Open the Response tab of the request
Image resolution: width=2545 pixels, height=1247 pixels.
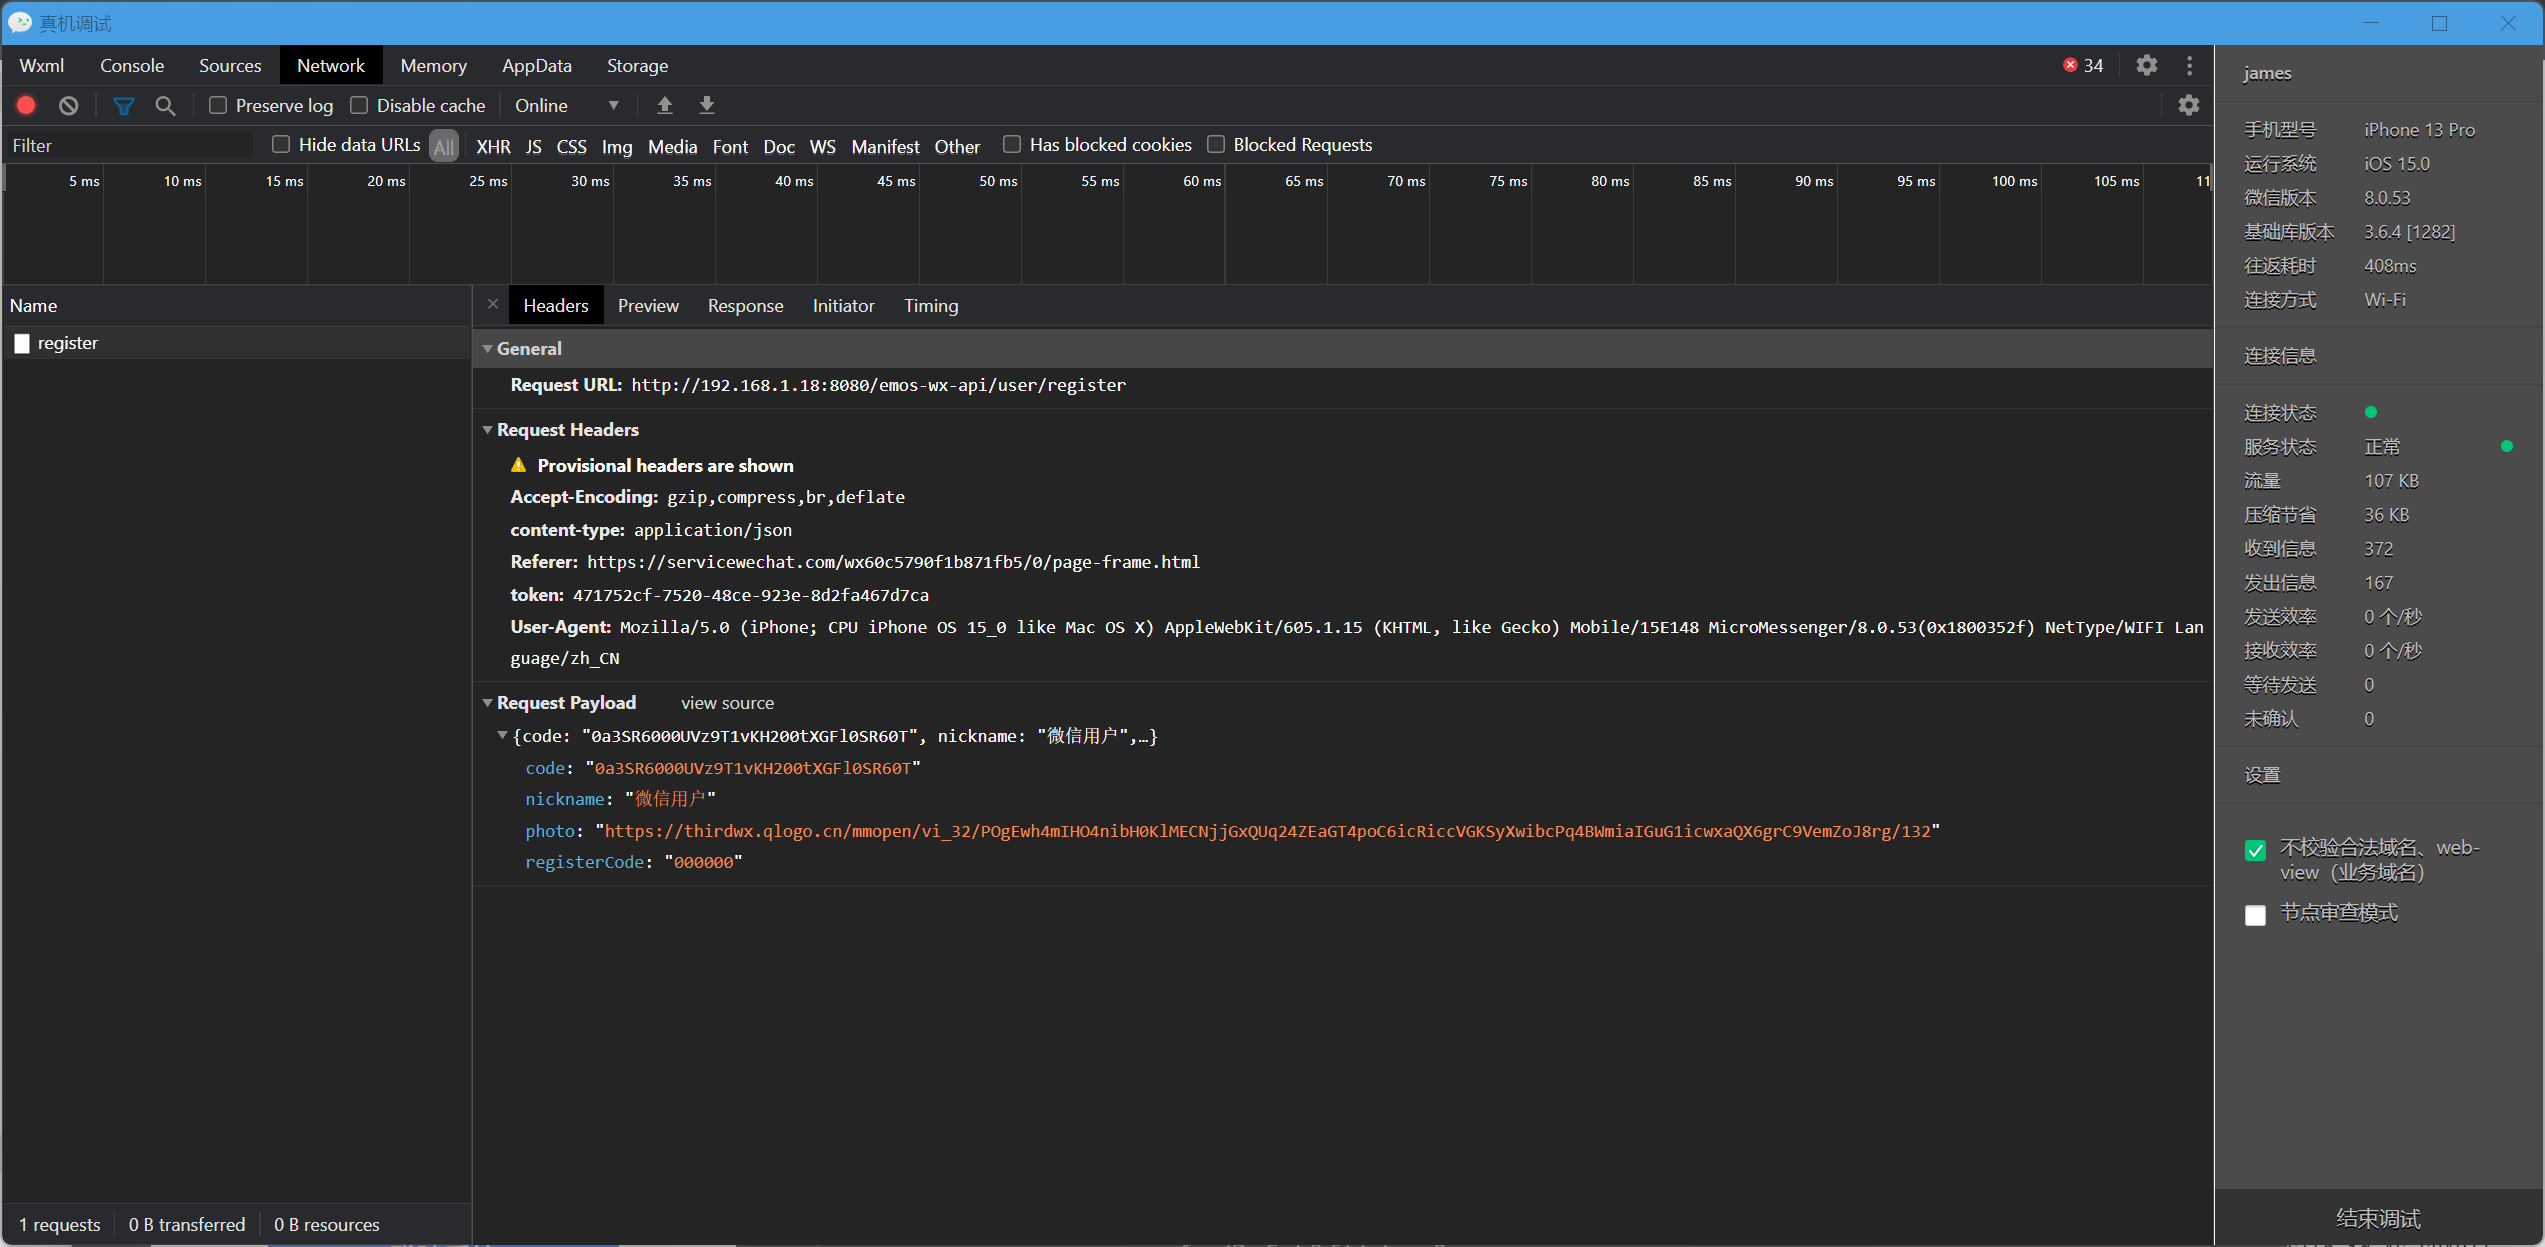[x=745, y=306]
